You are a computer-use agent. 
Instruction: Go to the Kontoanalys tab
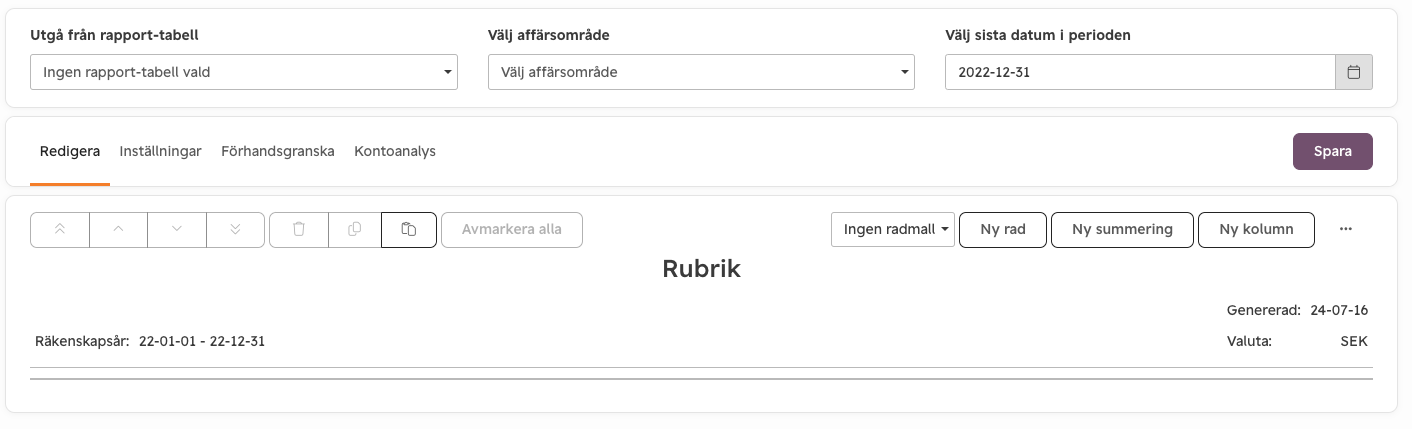[395, 151]
